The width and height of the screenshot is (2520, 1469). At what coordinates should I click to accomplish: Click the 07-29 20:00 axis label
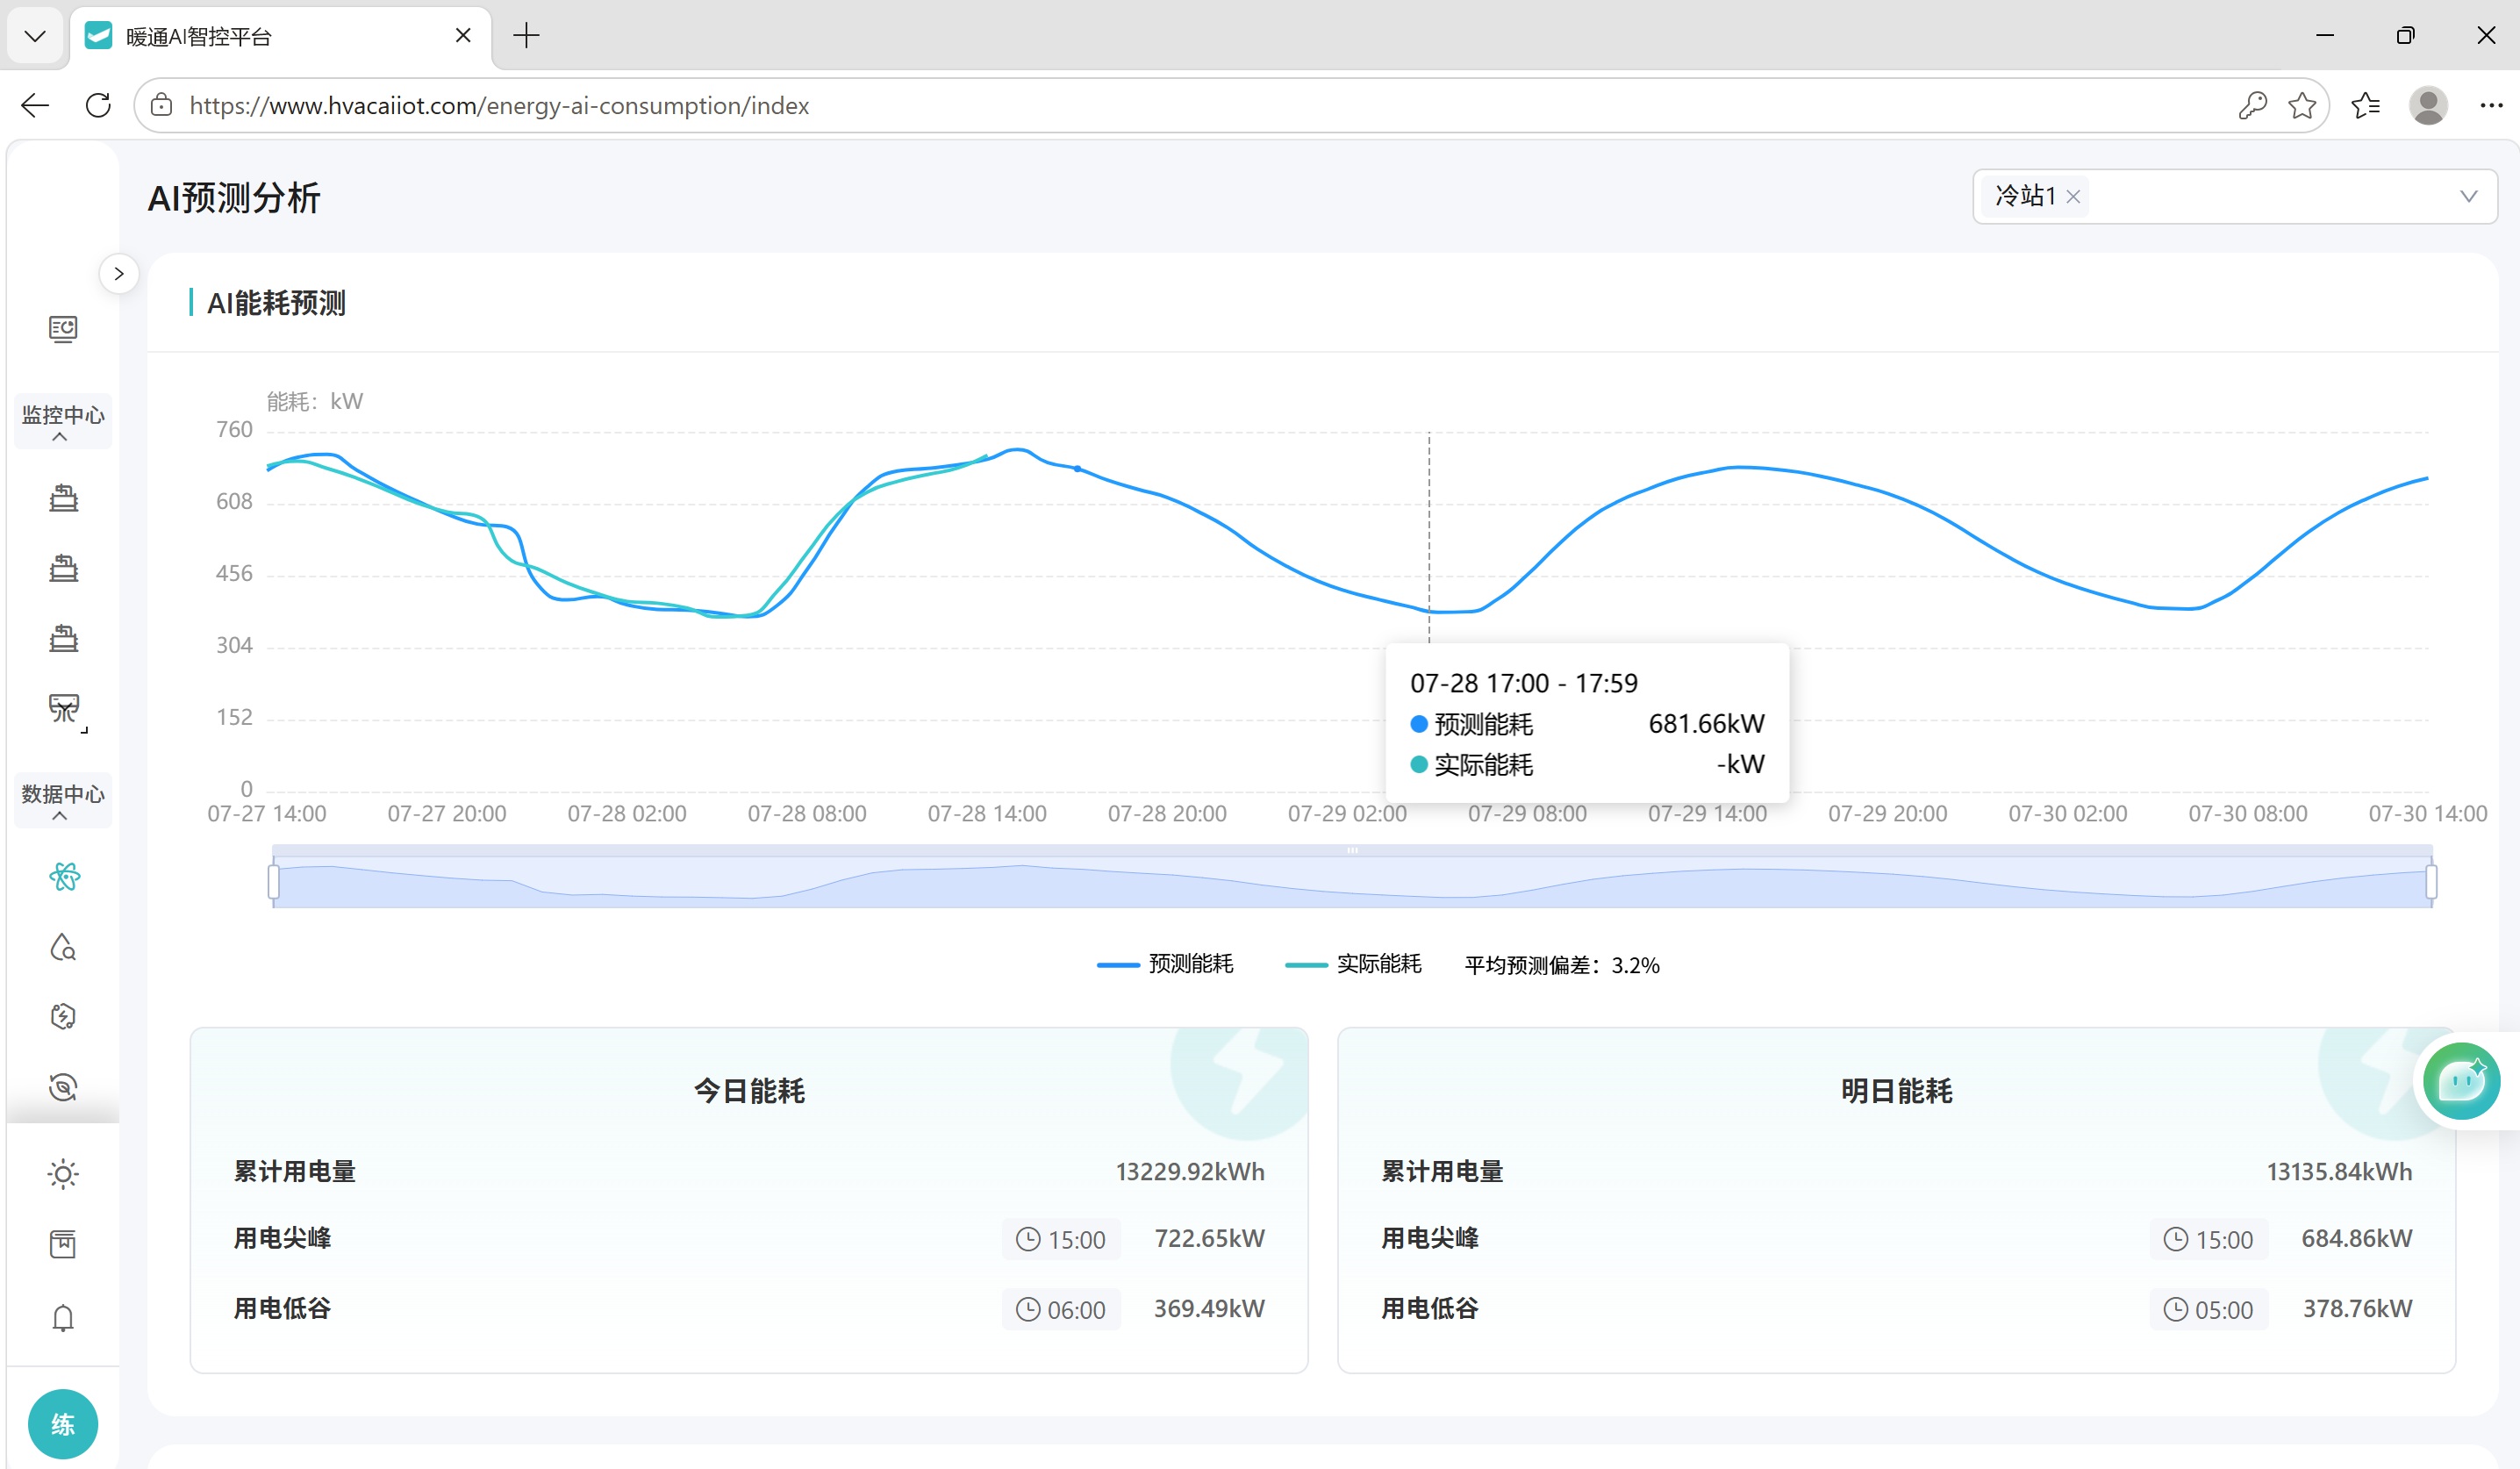click(1888, 813)
